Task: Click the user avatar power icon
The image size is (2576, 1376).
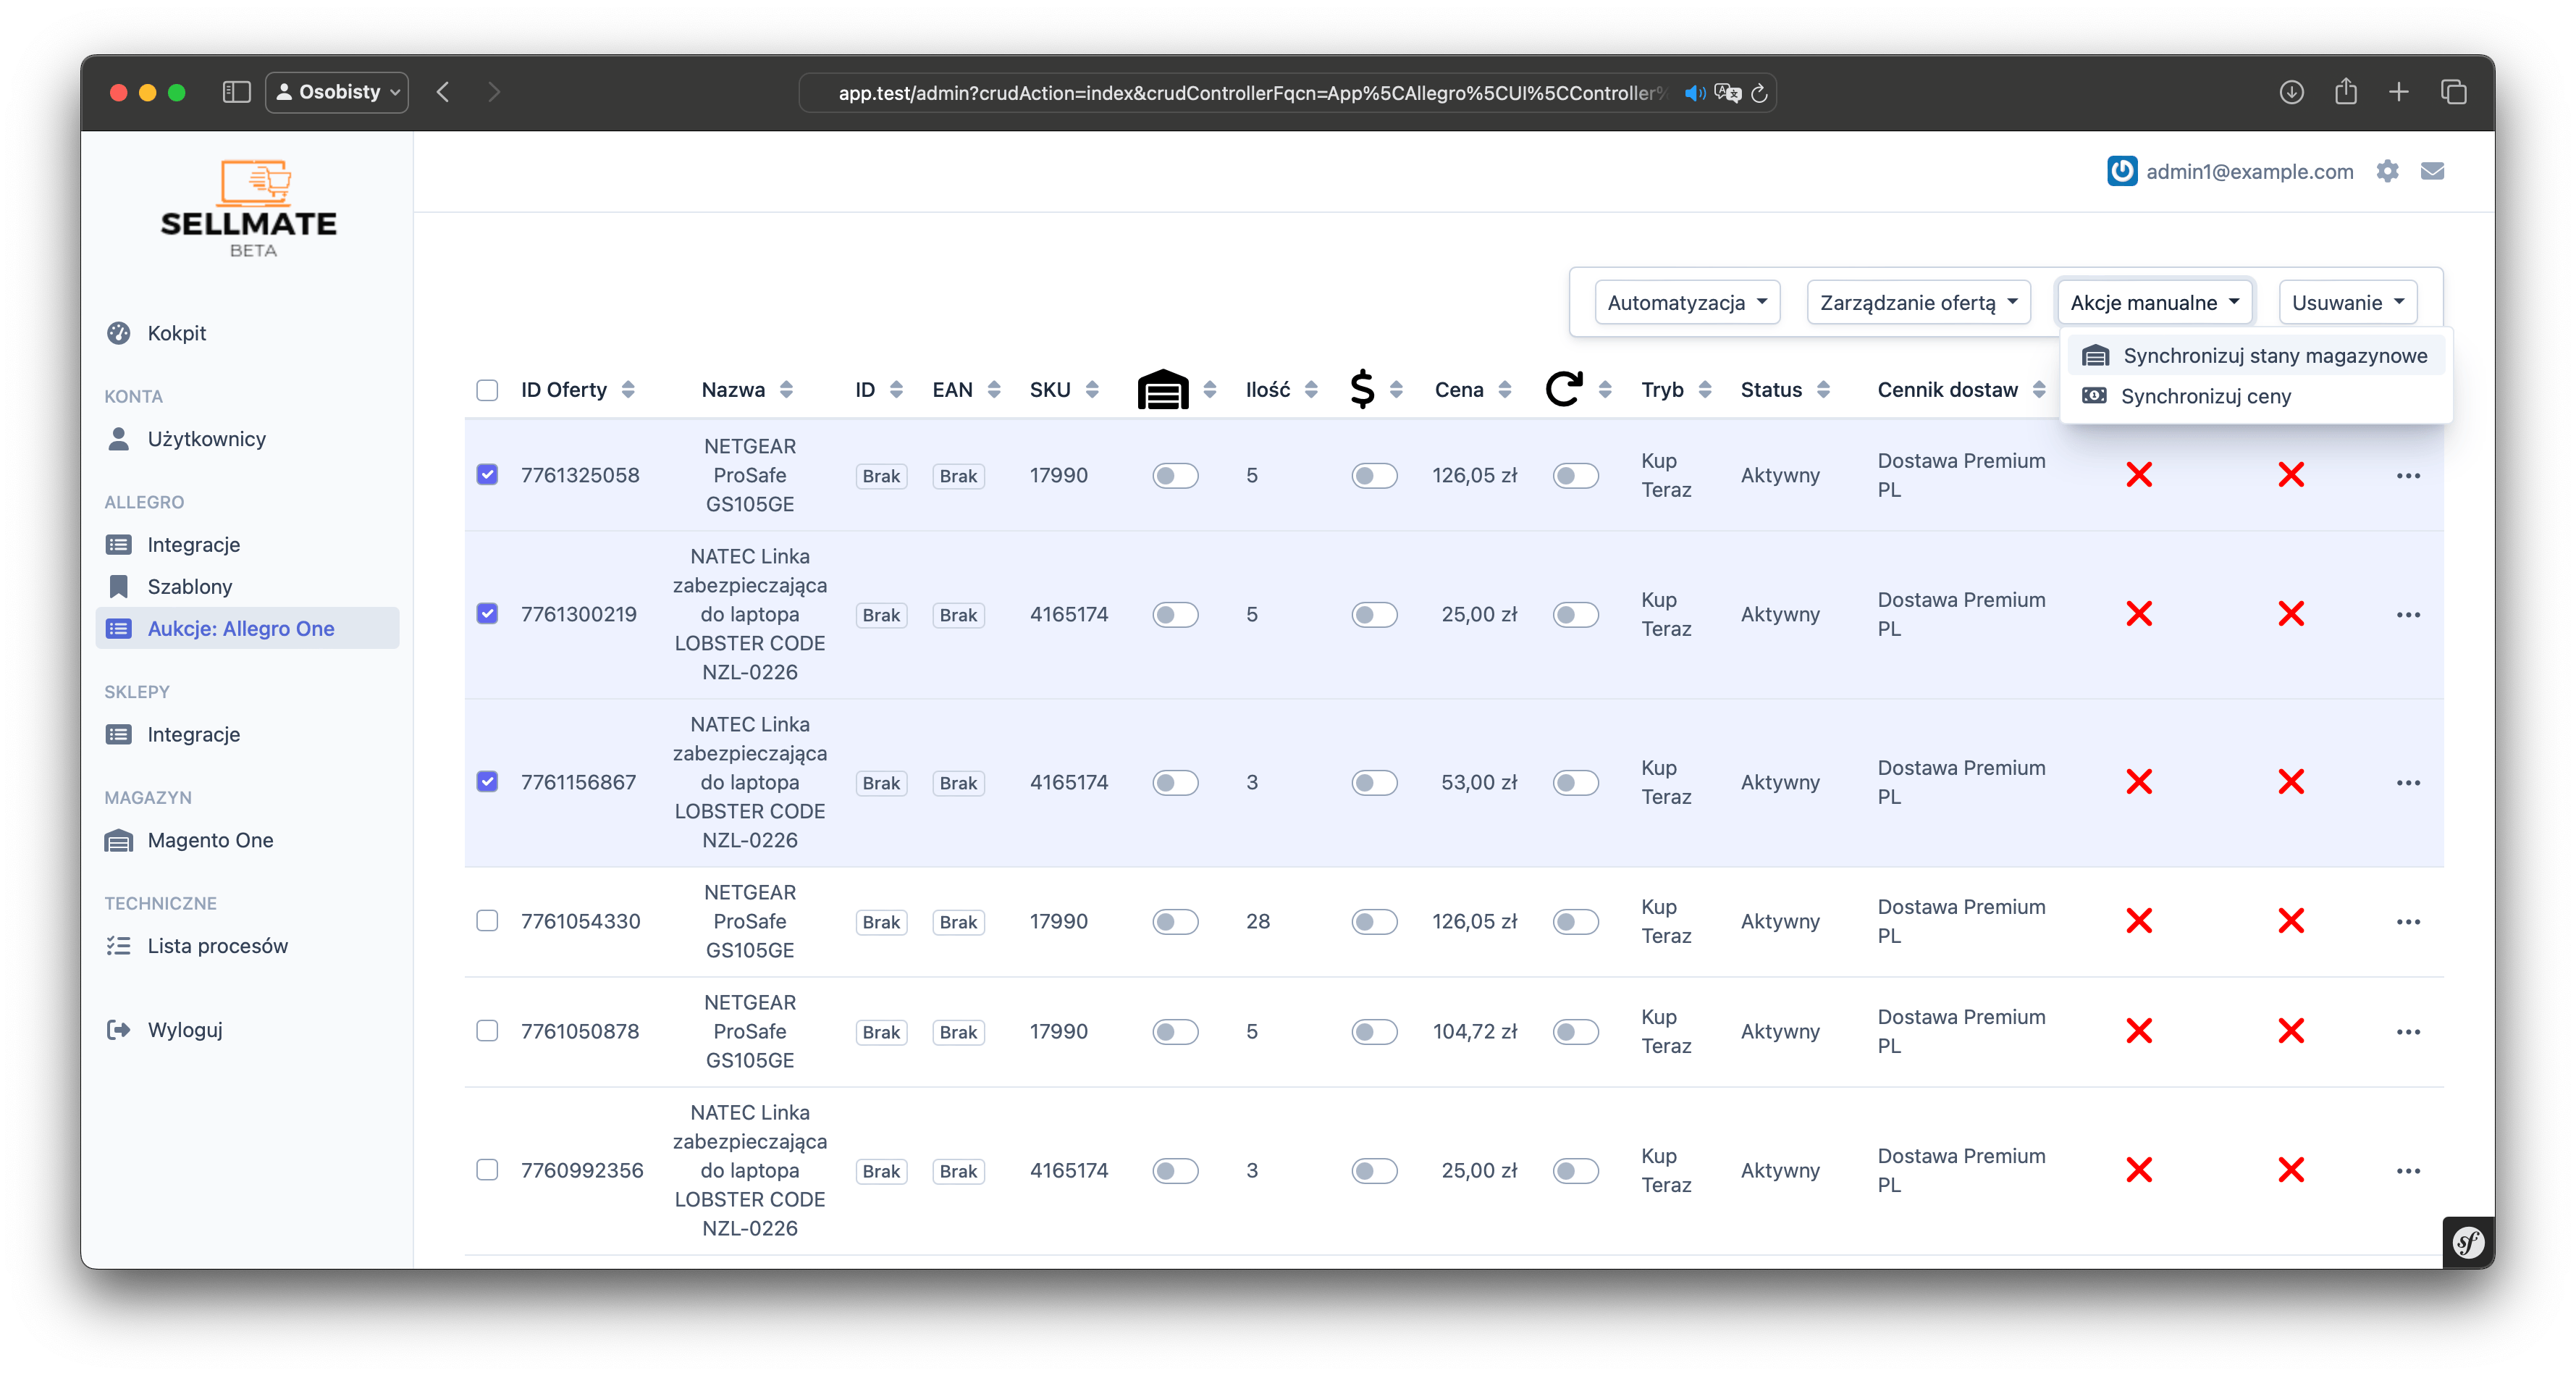Action: pos(2121,171)
